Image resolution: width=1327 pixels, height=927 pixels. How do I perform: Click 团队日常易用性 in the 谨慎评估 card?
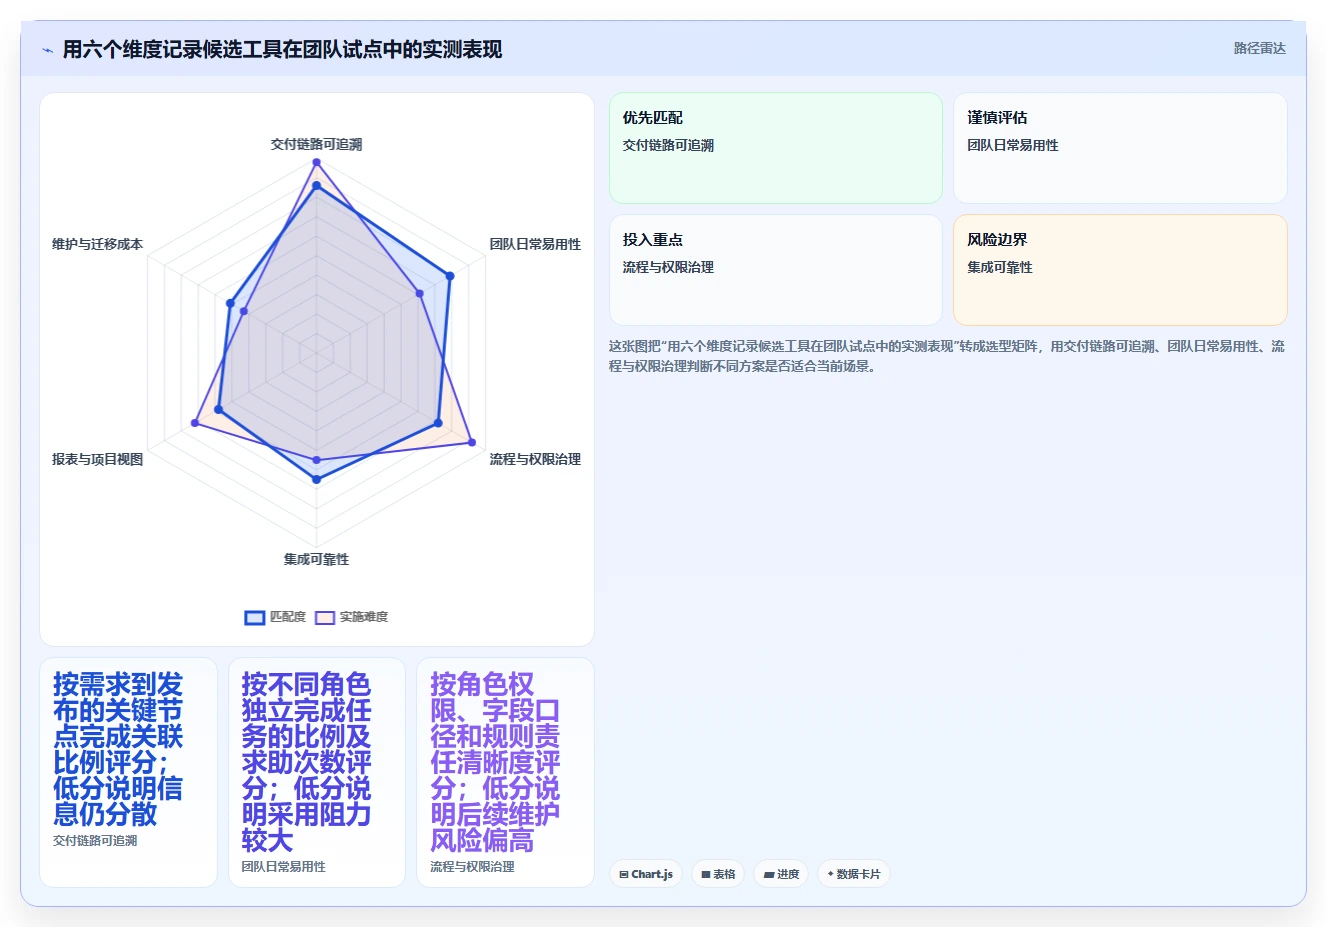[x=1012, y=145]
